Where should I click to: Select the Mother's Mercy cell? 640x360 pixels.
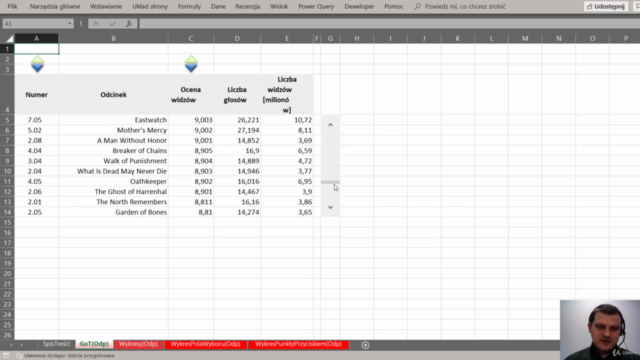click(113, 130)
